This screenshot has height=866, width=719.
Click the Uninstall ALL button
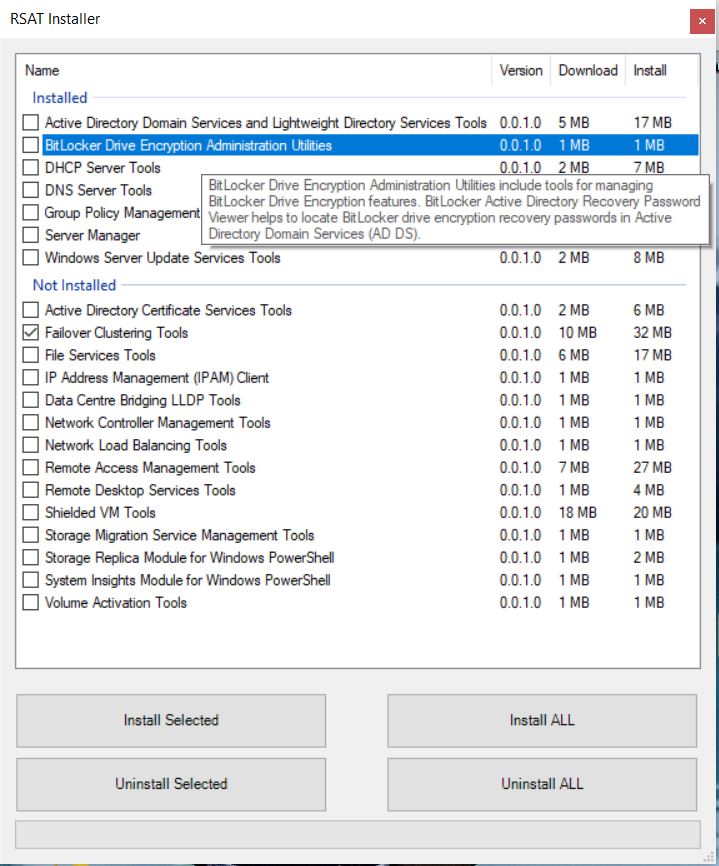click(542, 784)
